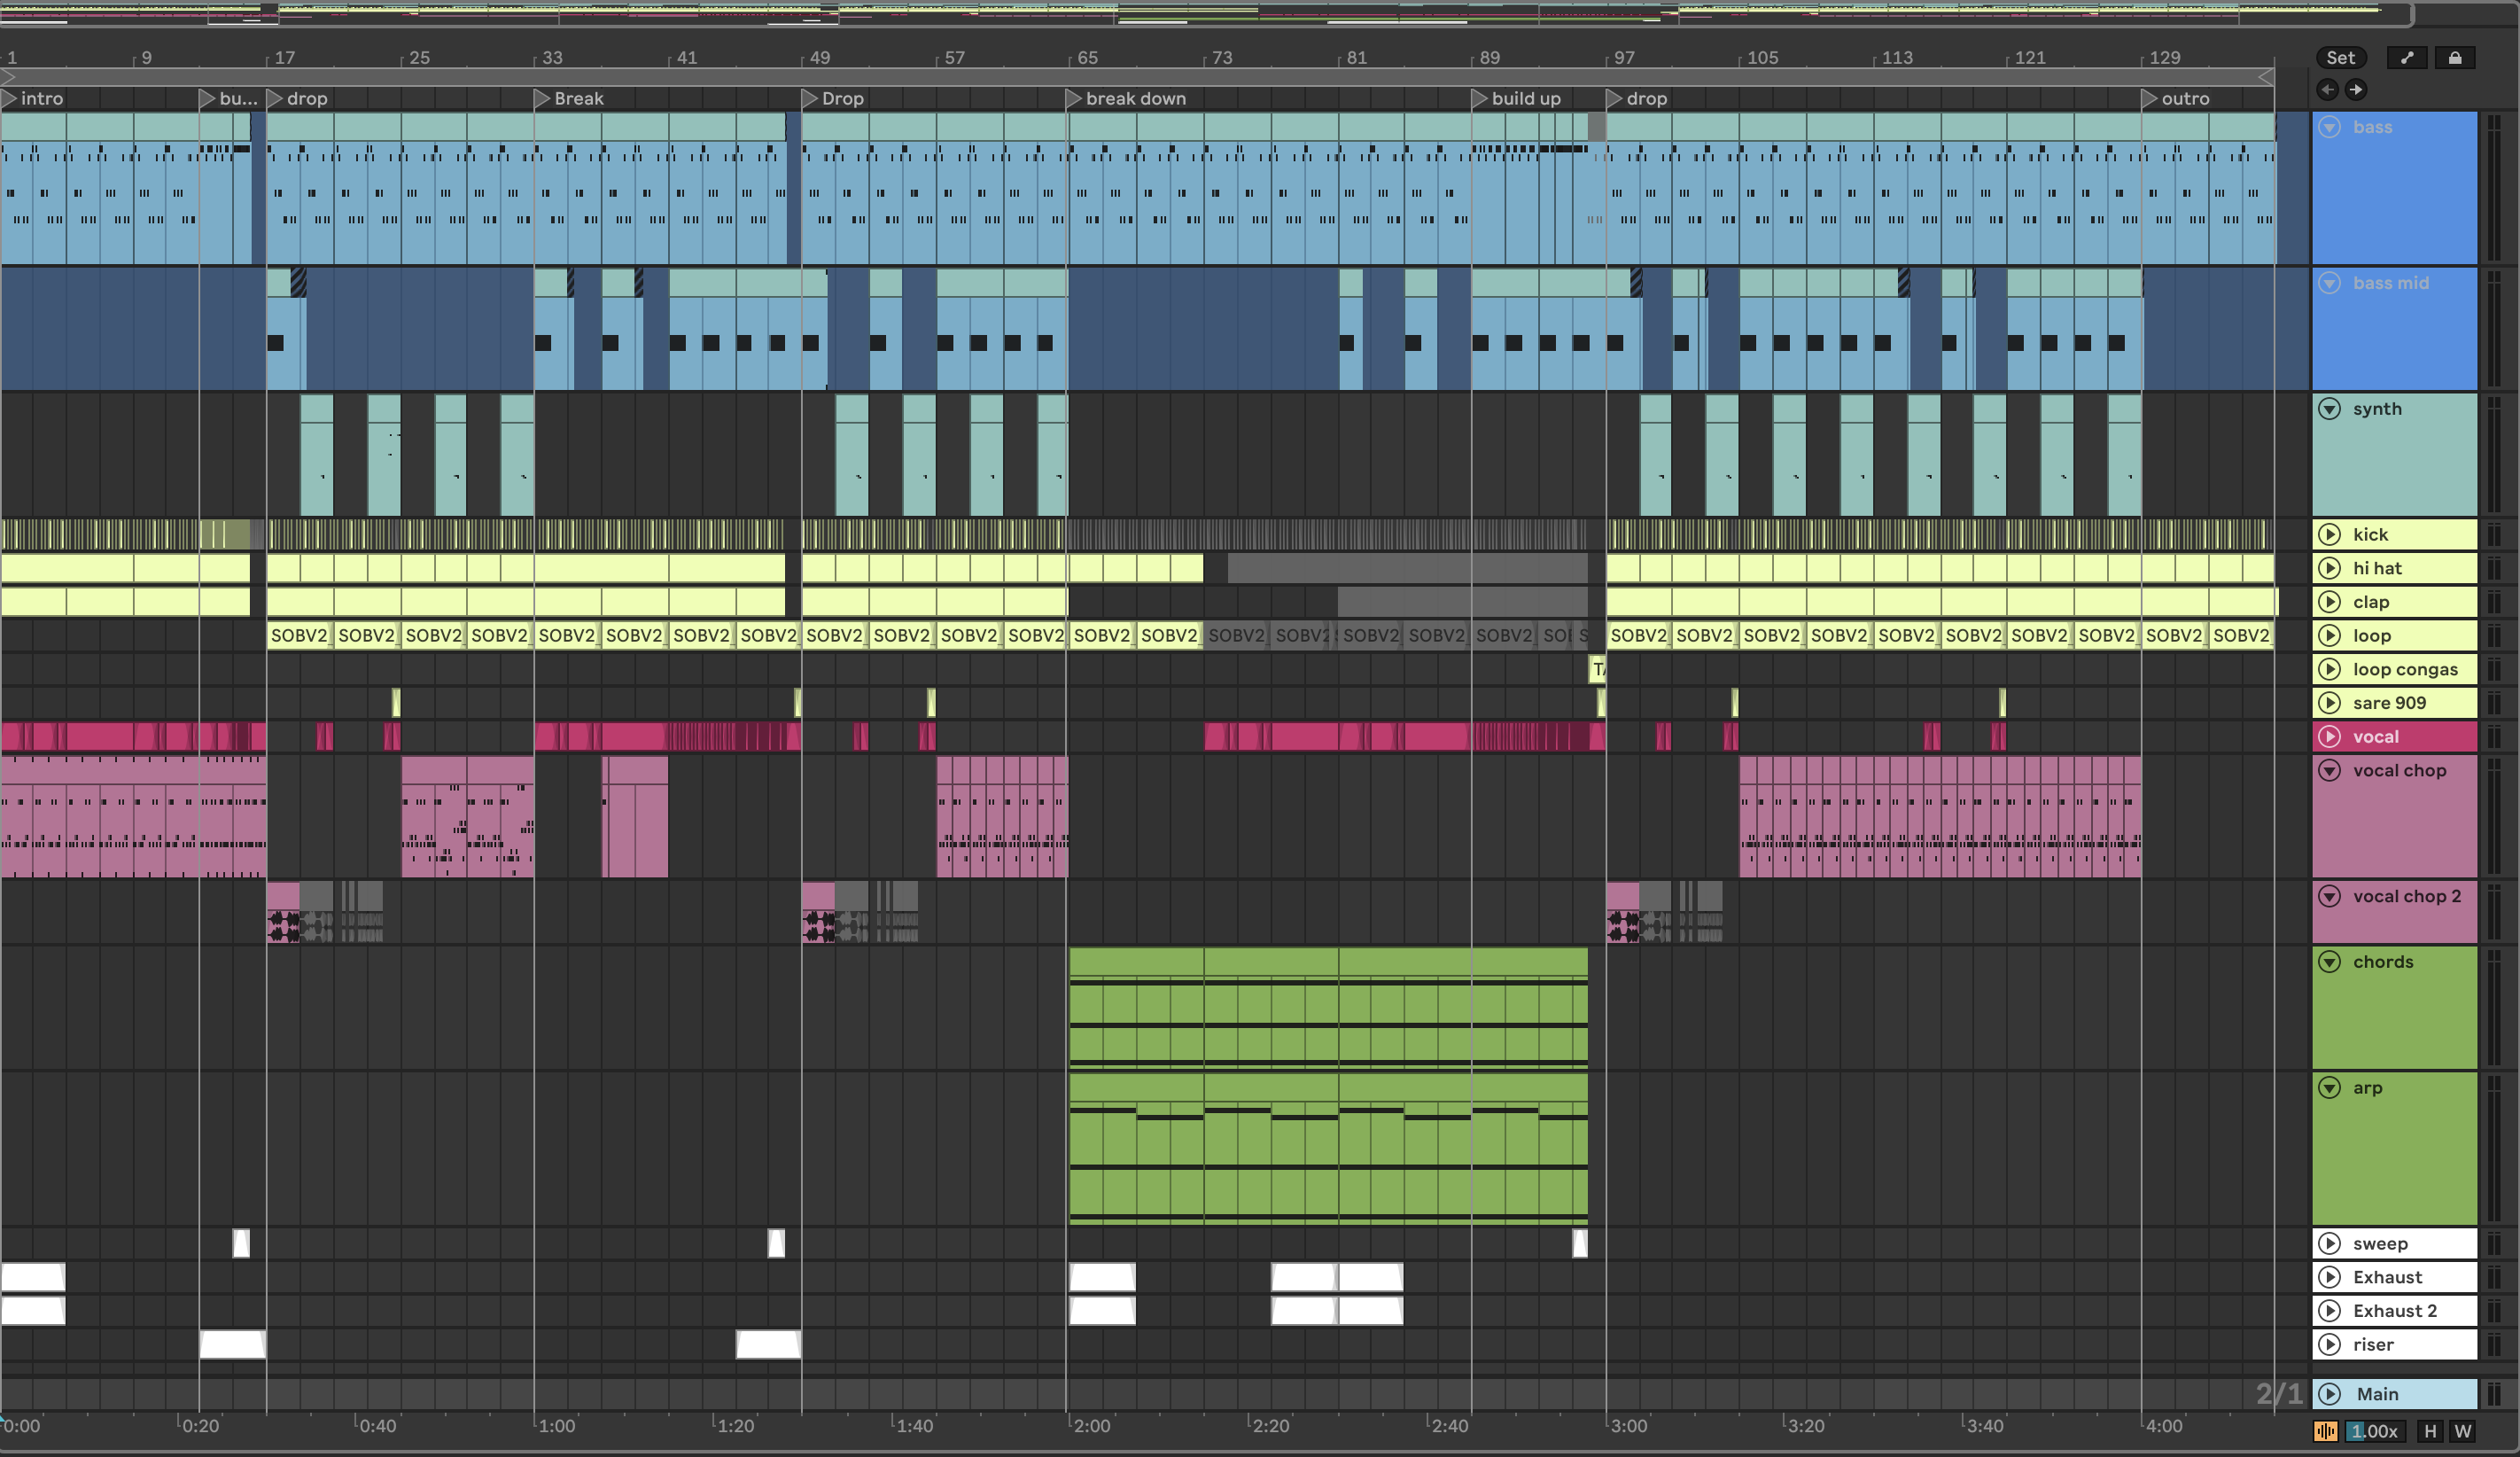Viewport: 2520px width, 1457px height.
Task: Collapse the synth track
Action: (x=2329, y=409)
